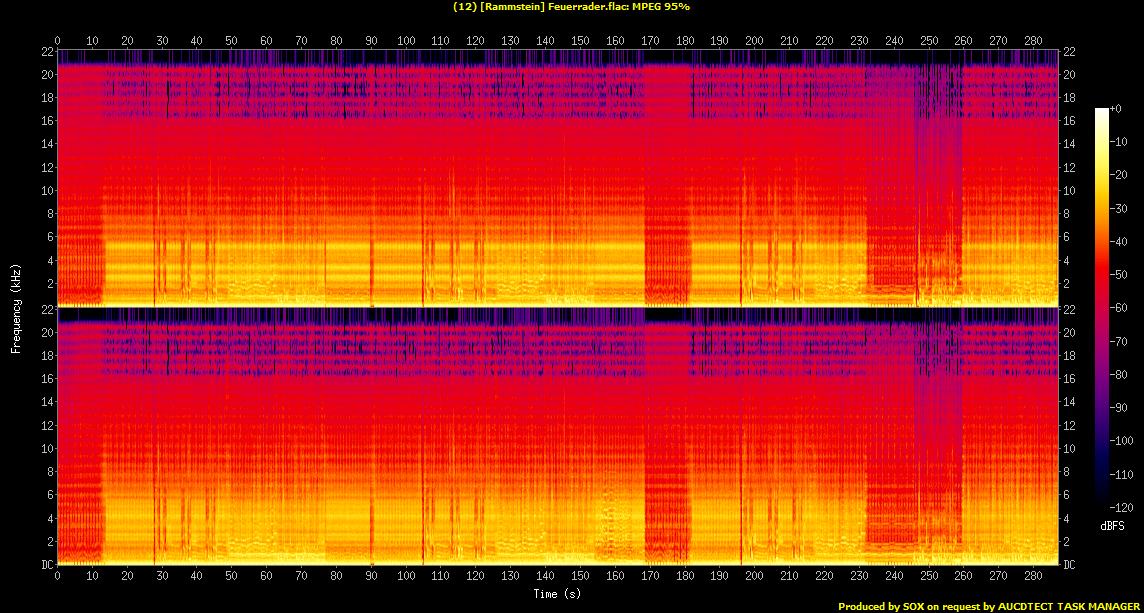Viewport: 1144px width, 613px height.
Task: Select the 90 mark on the bottom time axis
Action: pyautogui.click(x=371, y=576)
